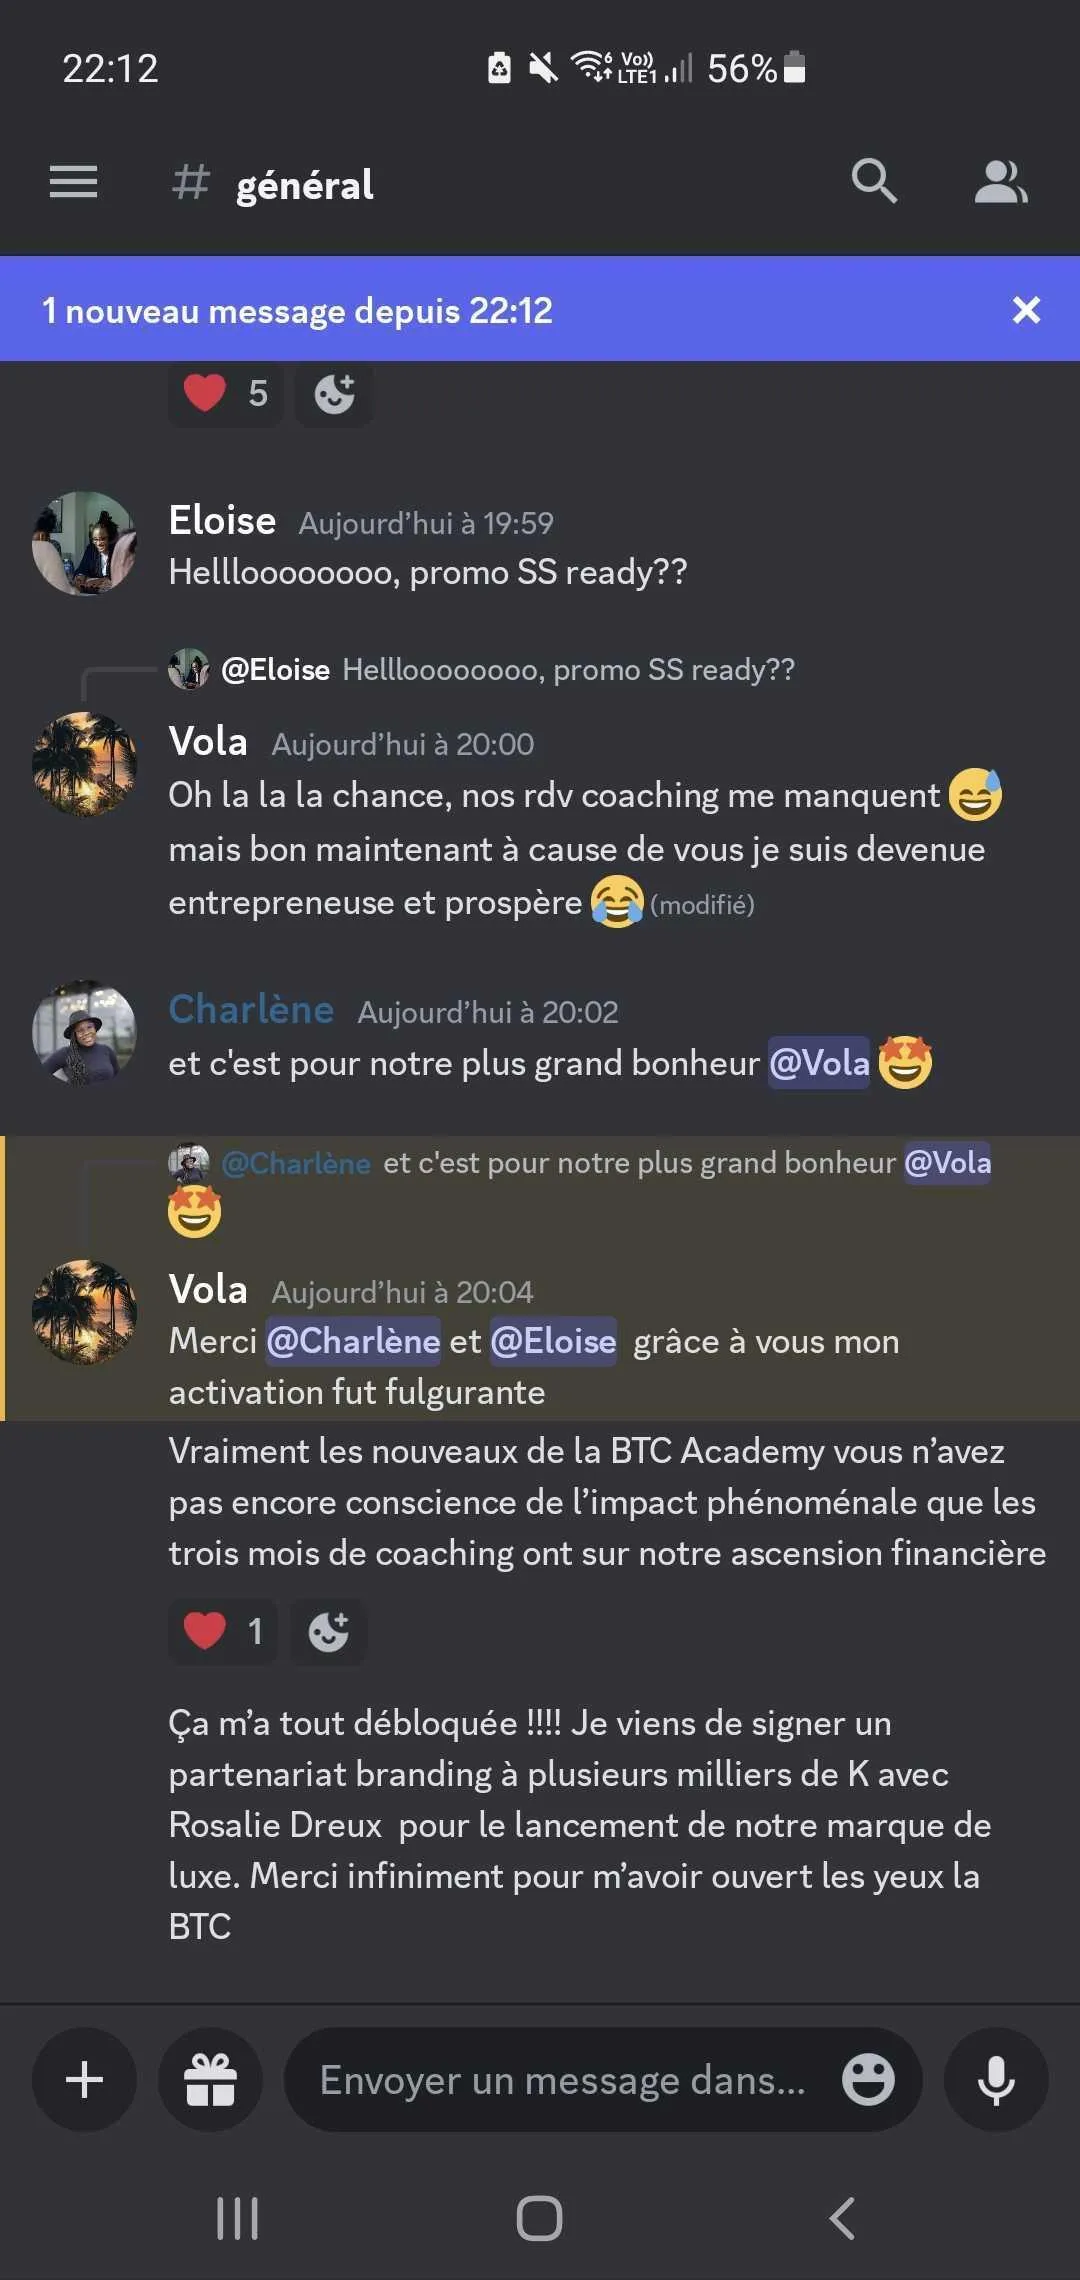Jump to new message via banner
1080x2280 pixels.
(x=296, y=310)
